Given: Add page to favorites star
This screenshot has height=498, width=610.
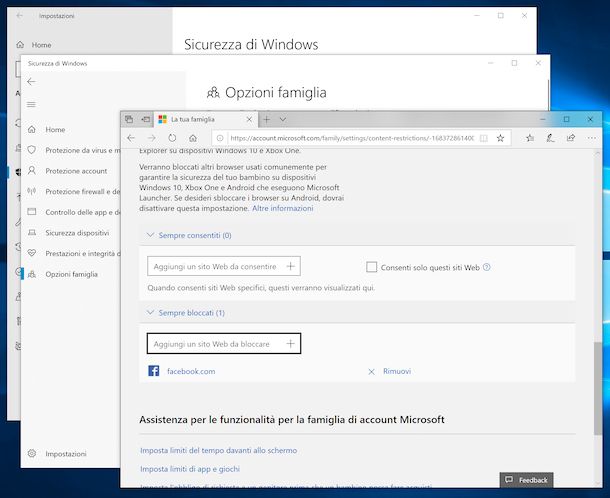Looking at the screenshot, I should tap(501, 138).
